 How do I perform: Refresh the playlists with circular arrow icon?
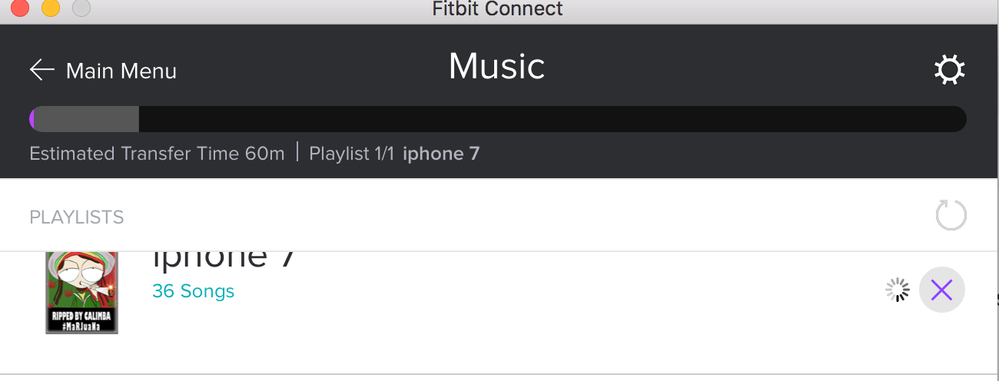[951, 215]
